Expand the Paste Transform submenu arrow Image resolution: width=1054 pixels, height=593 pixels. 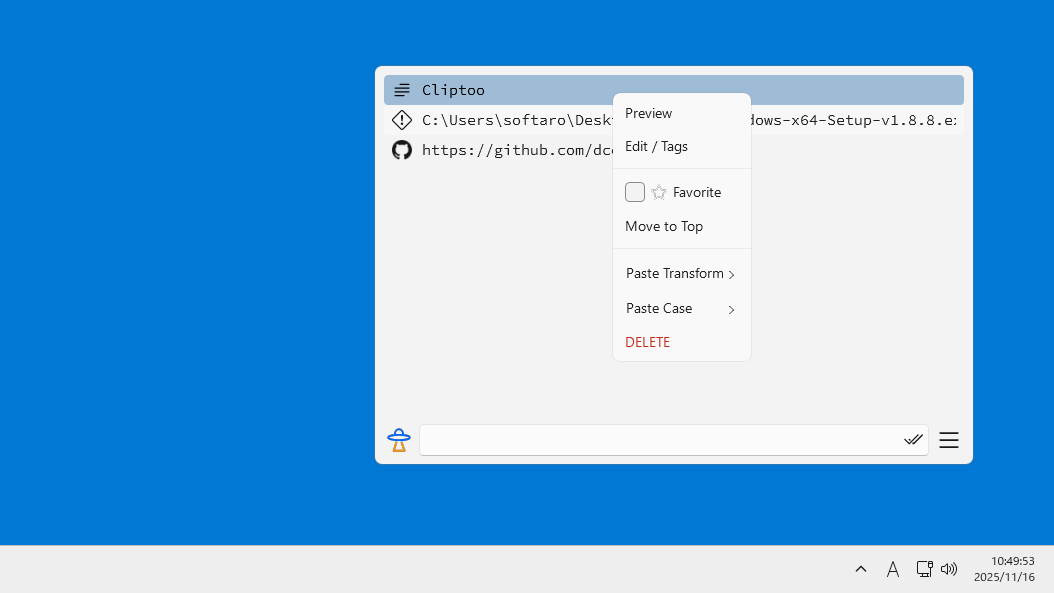(732, 275)
